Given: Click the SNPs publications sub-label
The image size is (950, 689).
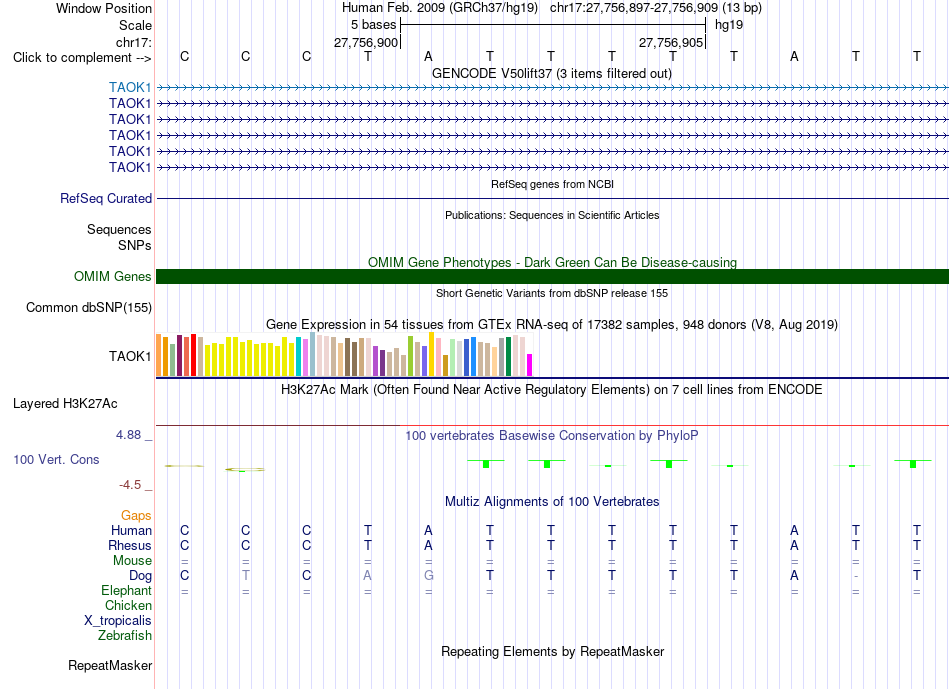Looking at the screenshot, I should 135,245.
